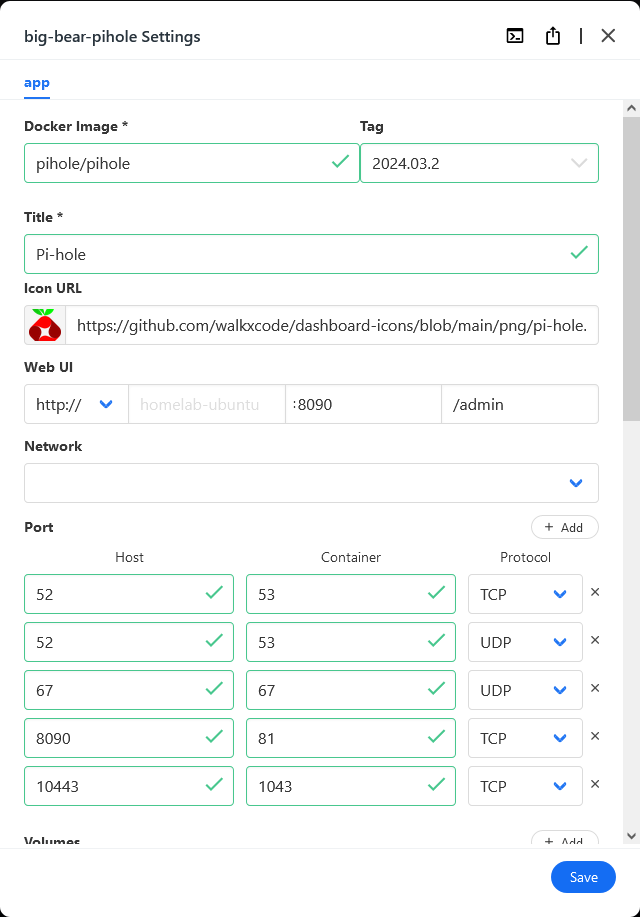Delete the port 67 UDP mapping

point(595,688)
